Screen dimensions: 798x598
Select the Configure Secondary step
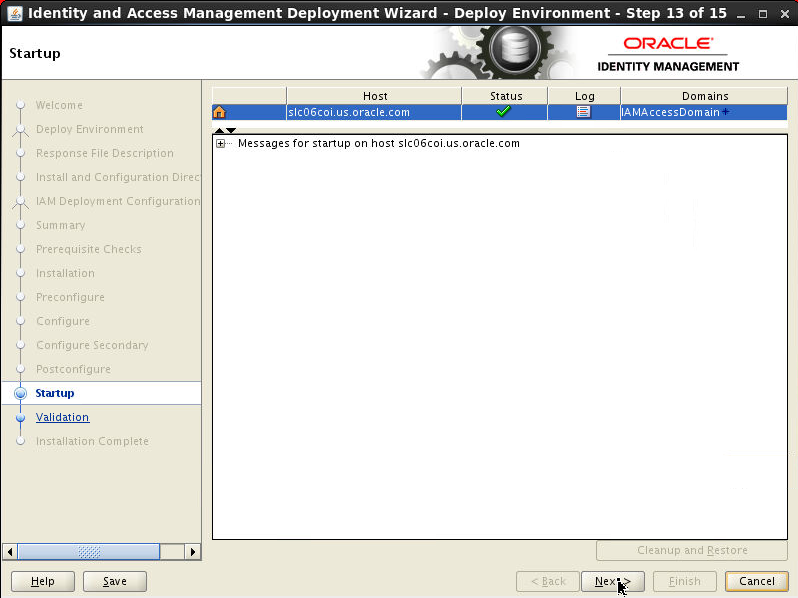coord(92,345)
